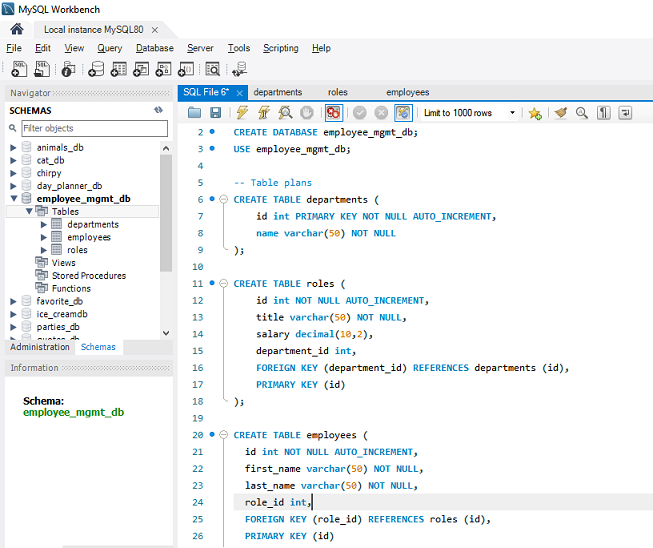Viewport: 653px width, 548px height.
Task: Create a new SQL tab icon
Action: (x=19, y=69)
